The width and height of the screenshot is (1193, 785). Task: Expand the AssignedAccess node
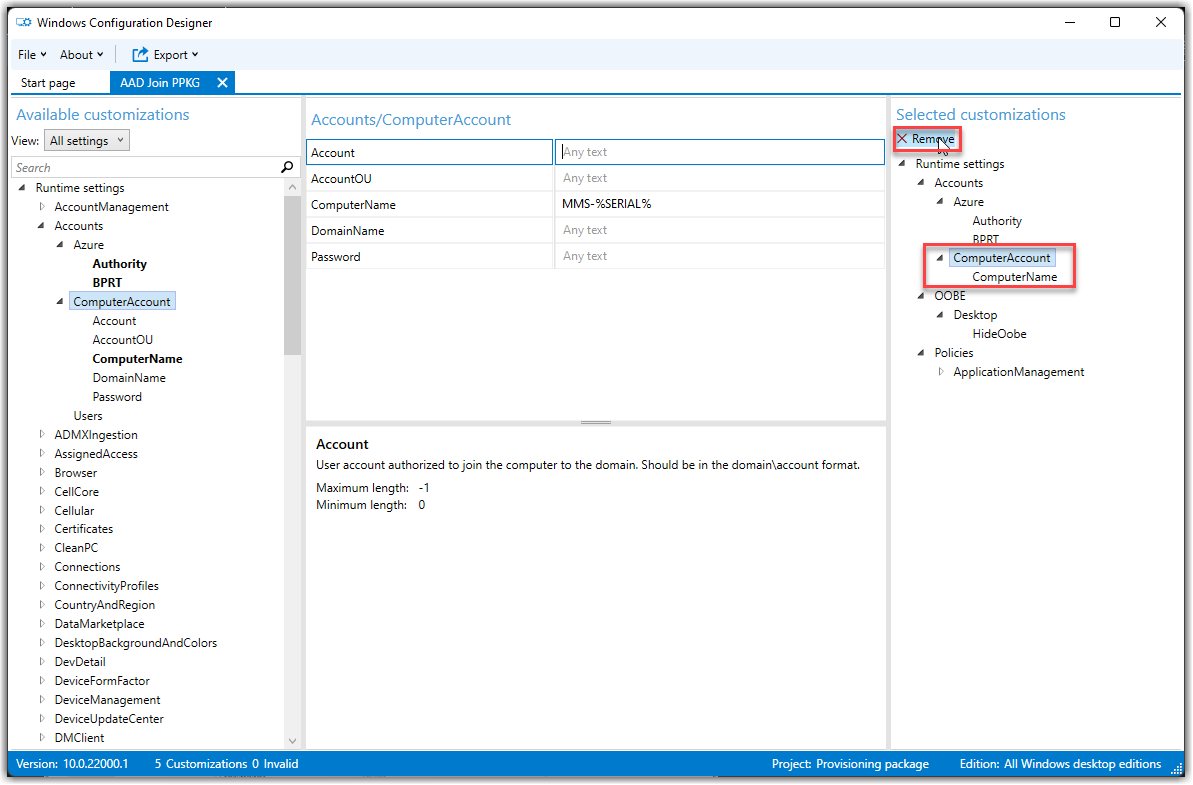point(42,453)
